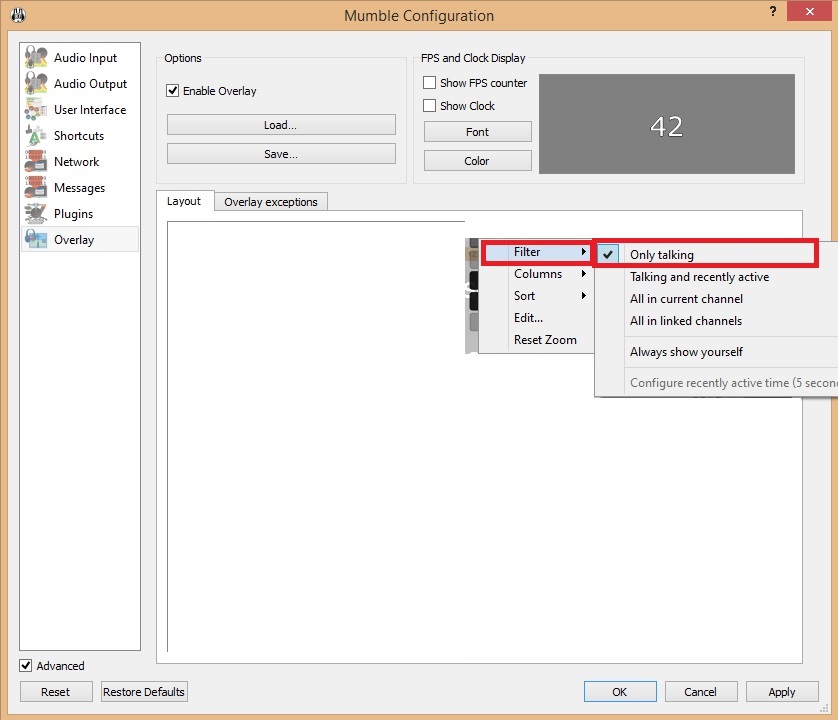The height and width of the screenshot is (720, 838).
Task: Select Reset Zoom from the context menu
Action: coord(545,339)
